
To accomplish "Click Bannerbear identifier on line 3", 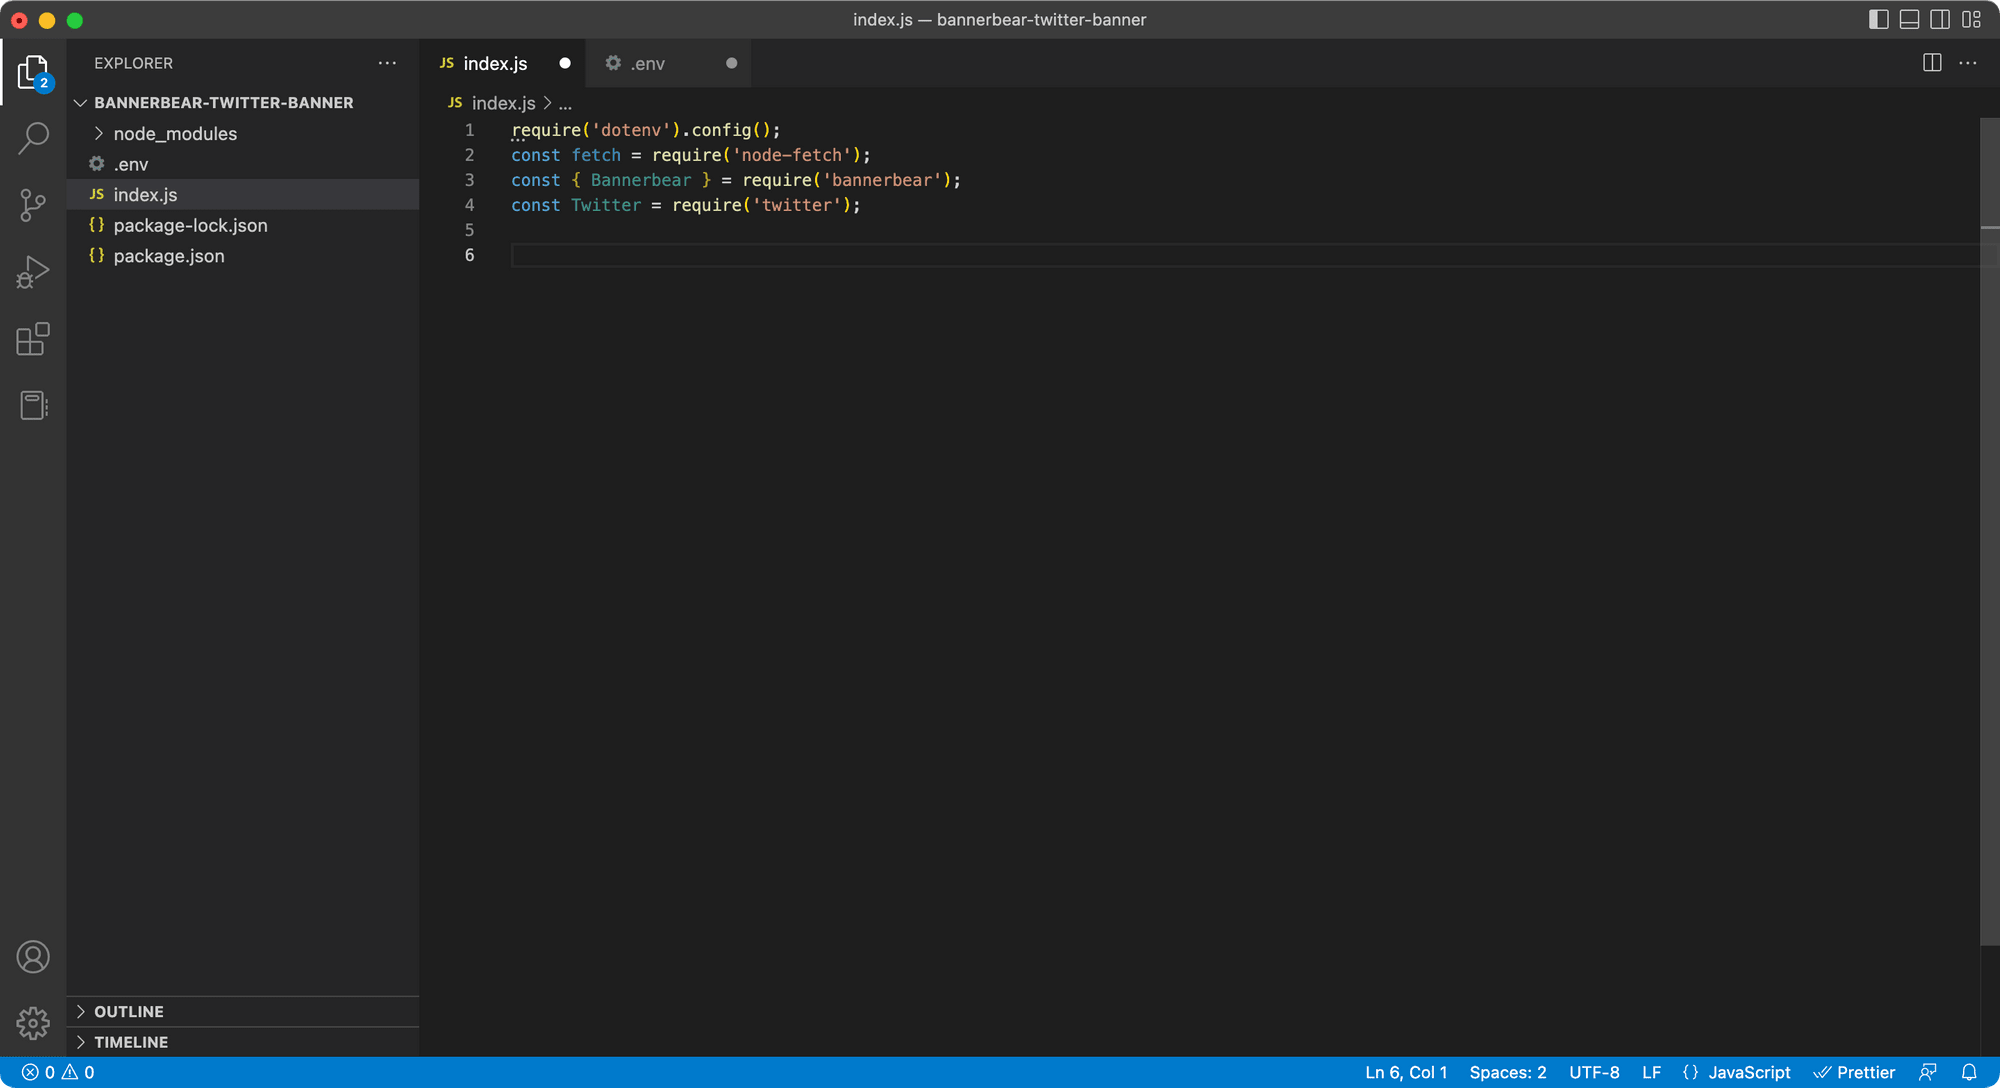I will 640,180.
